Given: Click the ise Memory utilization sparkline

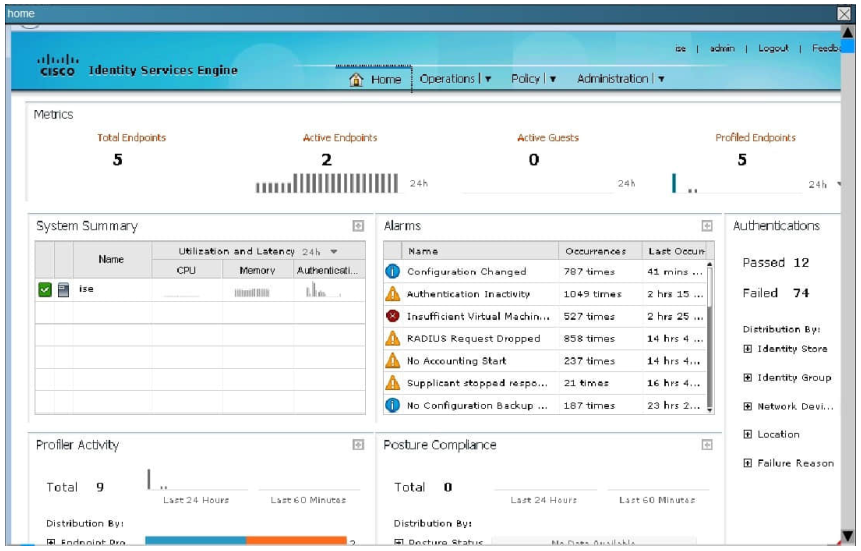Looking at the screenshot, I should click(x=251, y=293).
